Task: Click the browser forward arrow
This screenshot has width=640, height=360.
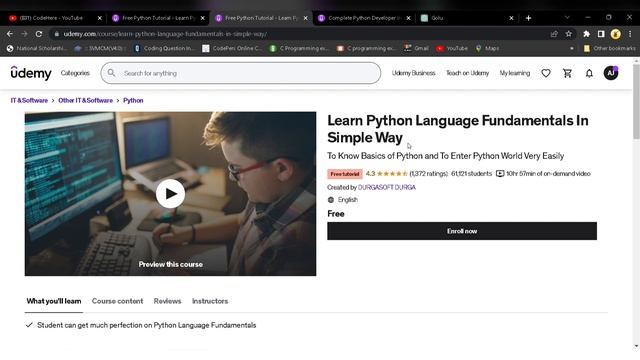Action: (24, 34)
